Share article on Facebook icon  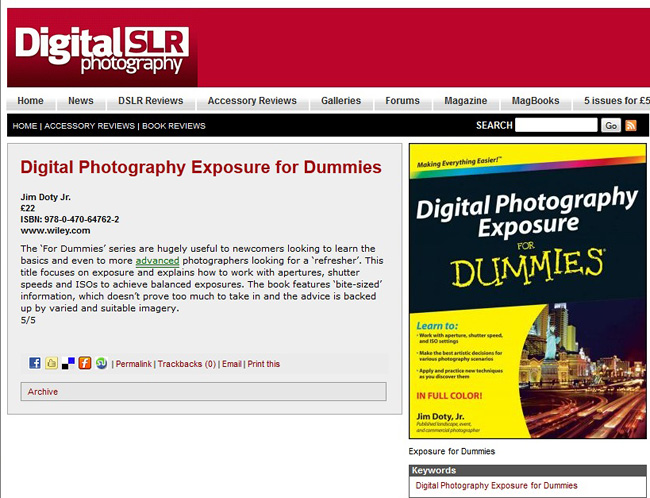(35, 363)
